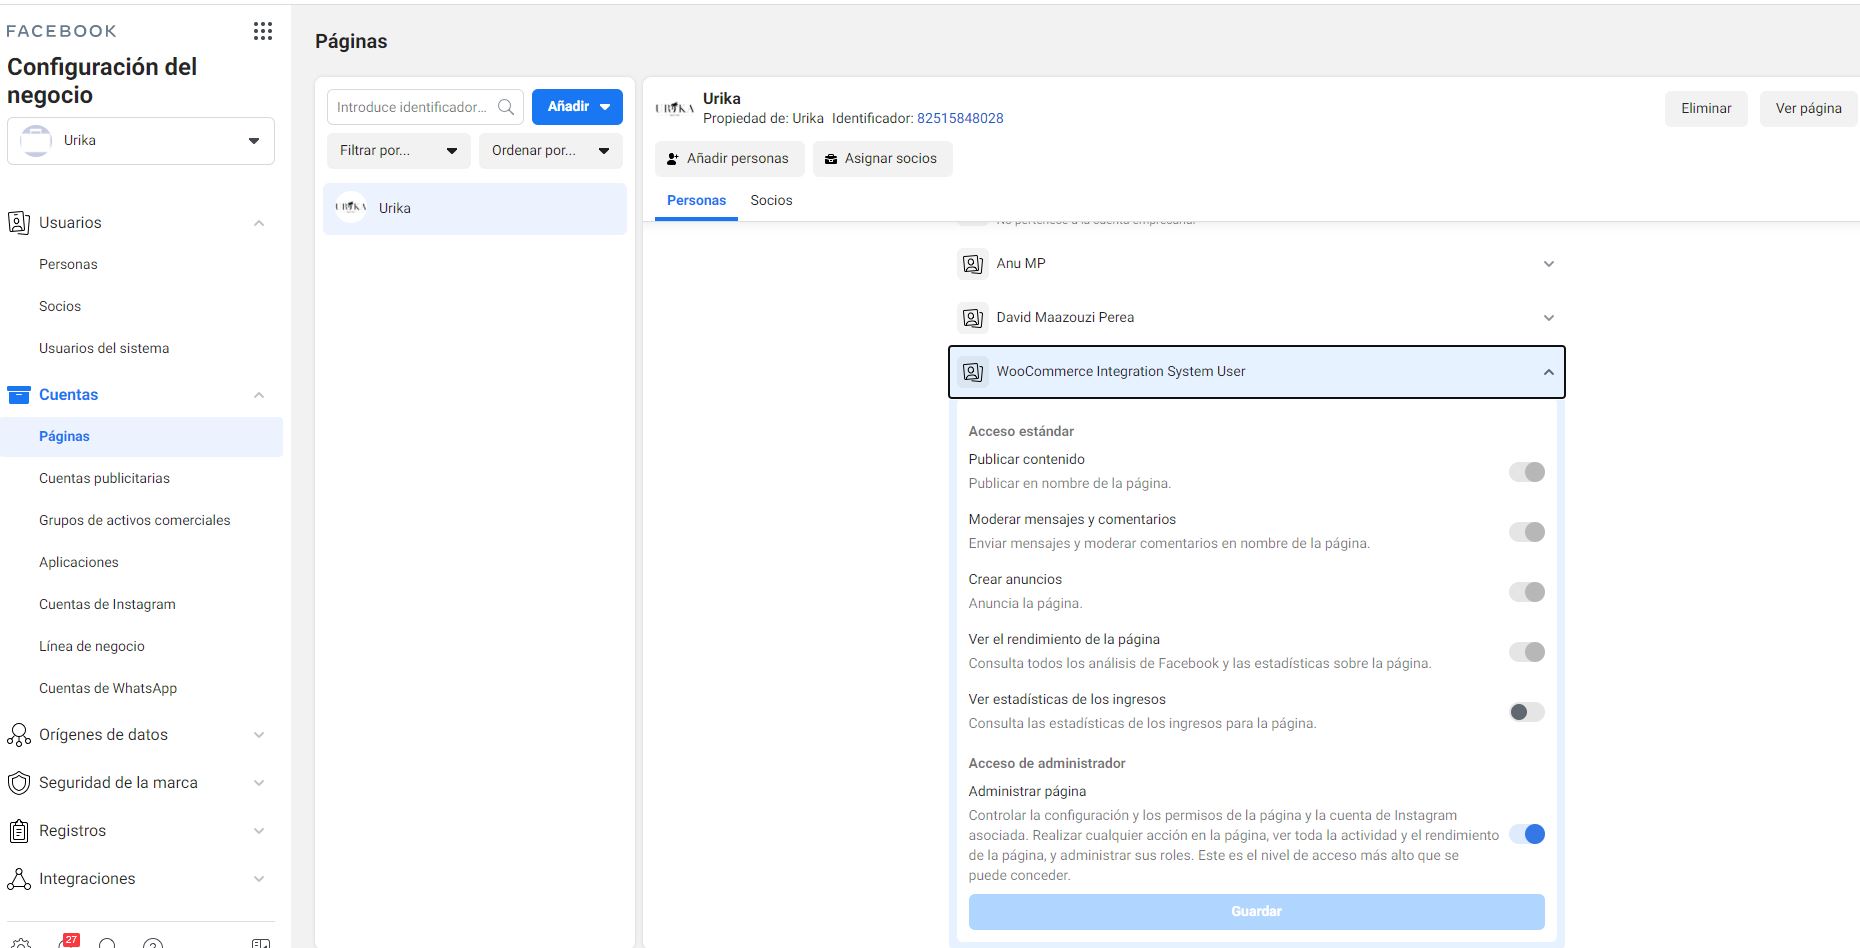Click the Eliminar button

[x=1706, y=108]
